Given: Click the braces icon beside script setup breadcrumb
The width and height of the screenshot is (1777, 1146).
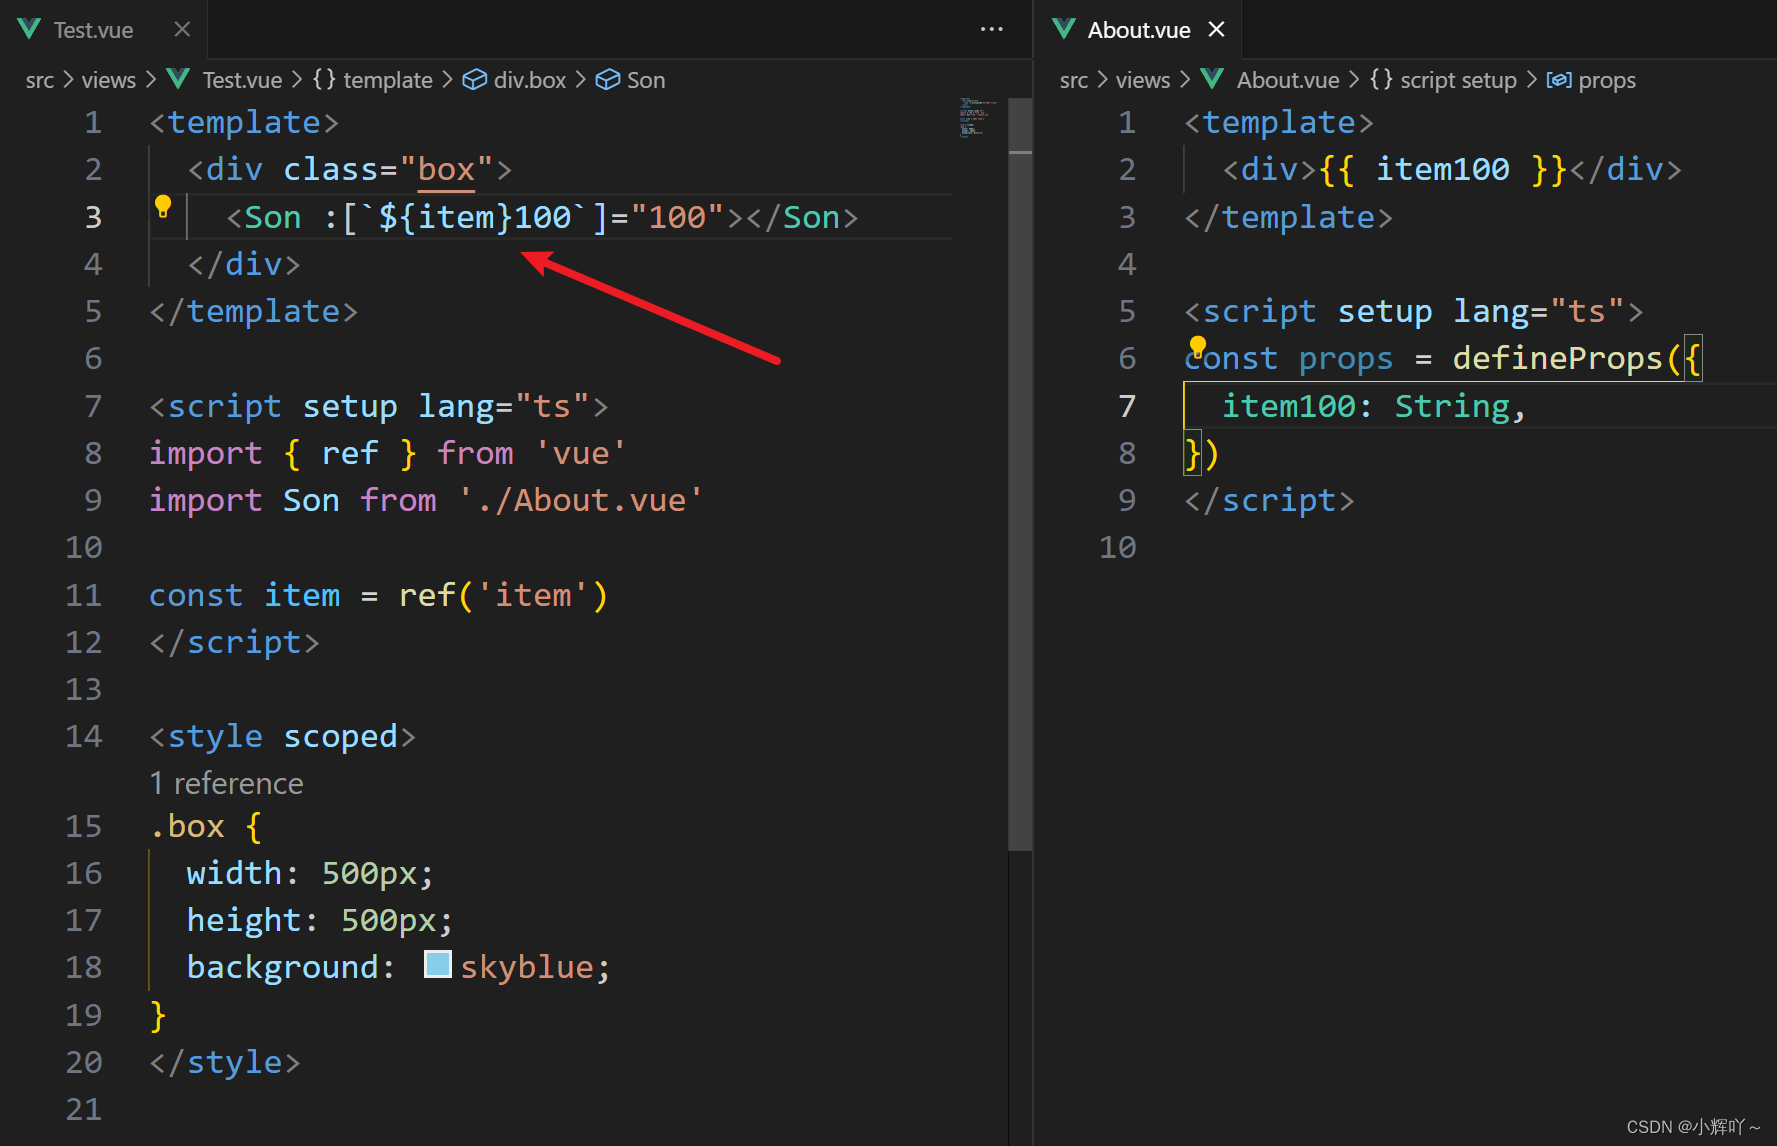Looking at the screenshot, I should 1381,79.
